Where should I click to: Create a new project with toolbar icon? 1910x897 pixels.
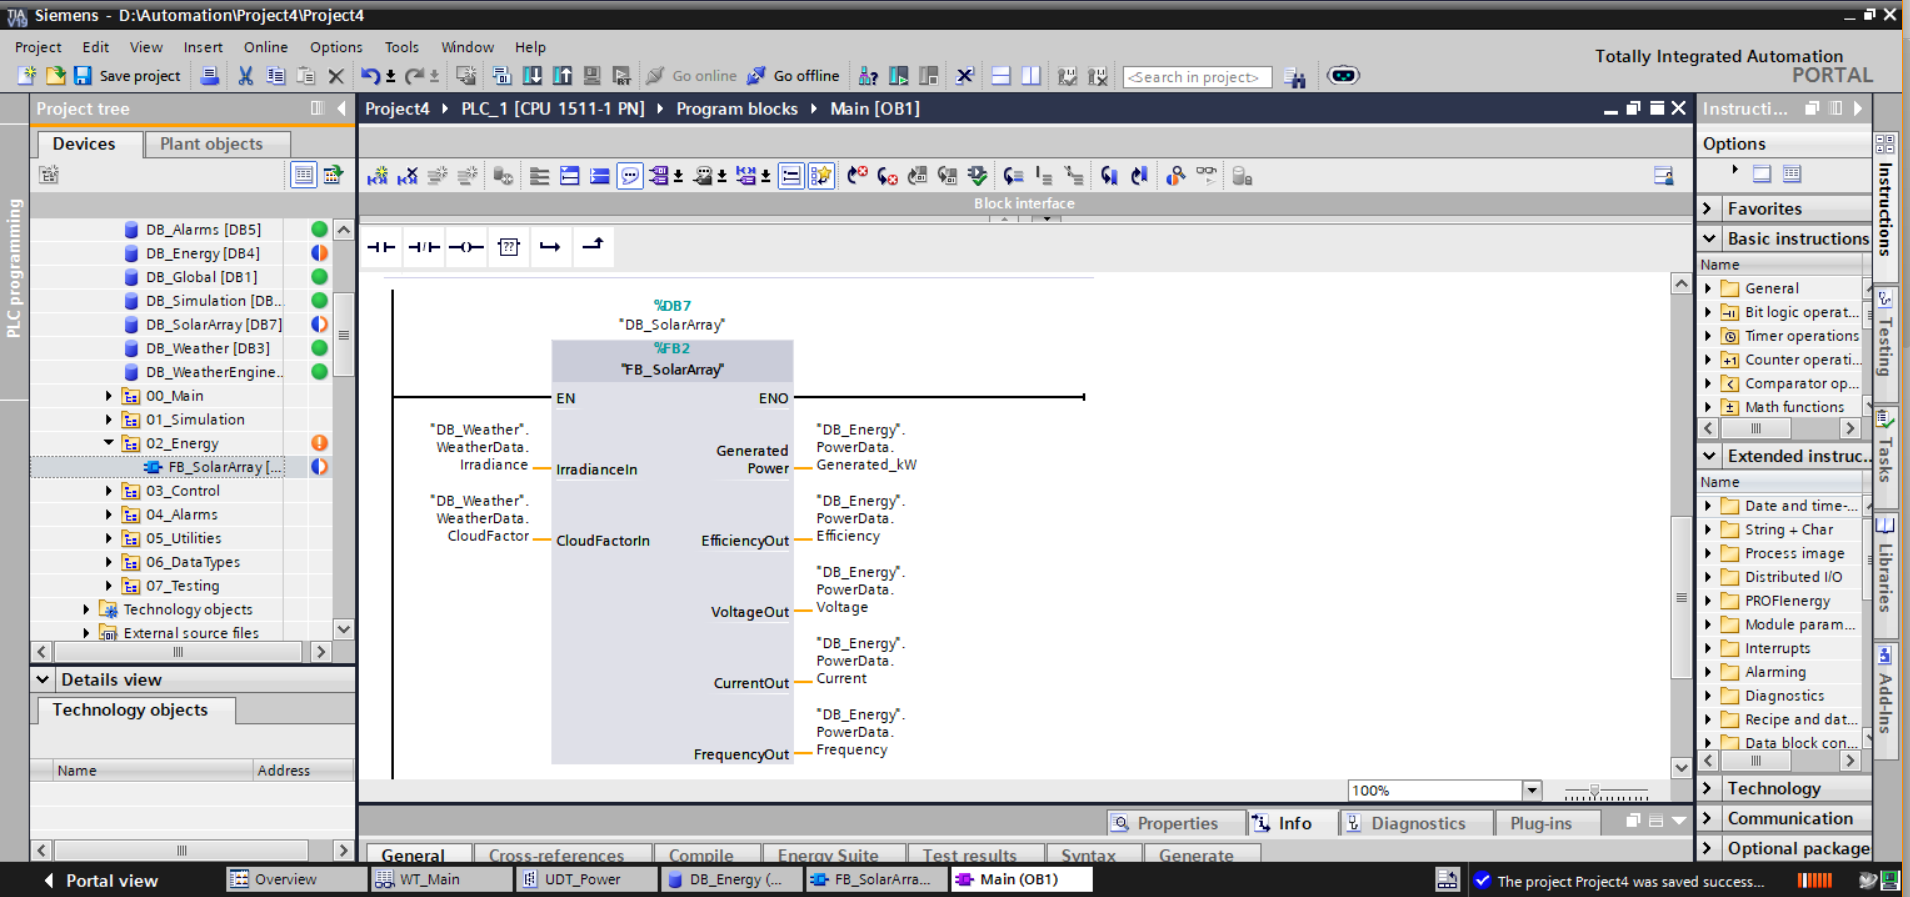pyautogui.click(x=26, y=76)
